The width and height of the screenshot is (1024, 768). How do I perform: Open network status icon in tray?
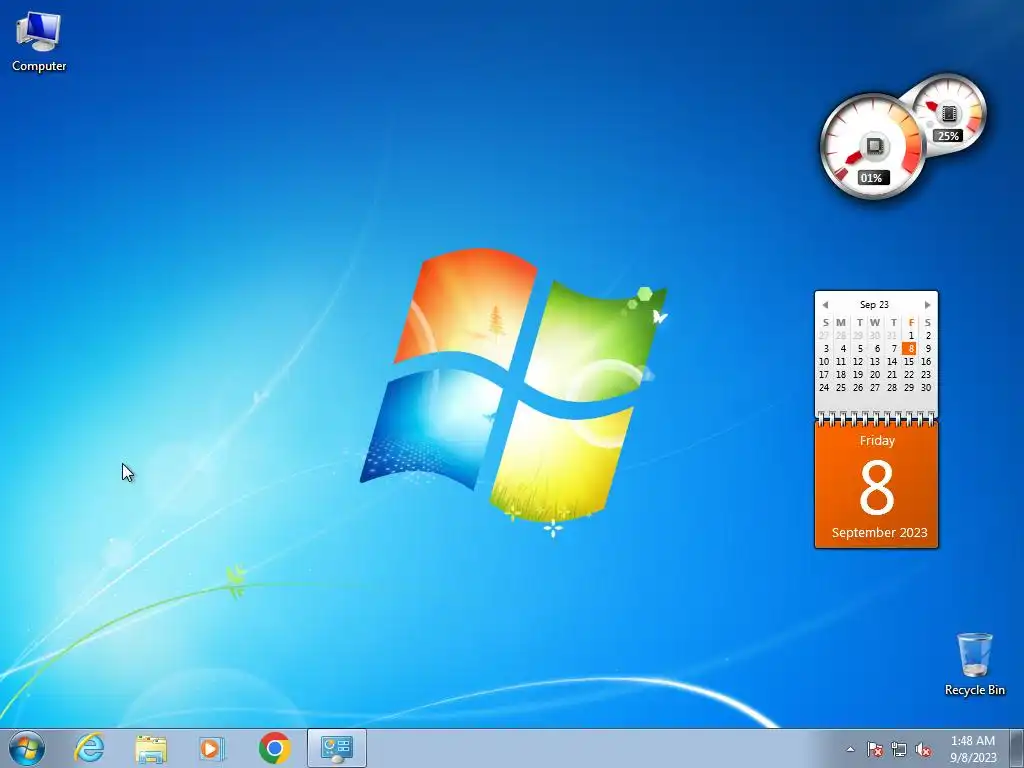[x=899, y=749]
